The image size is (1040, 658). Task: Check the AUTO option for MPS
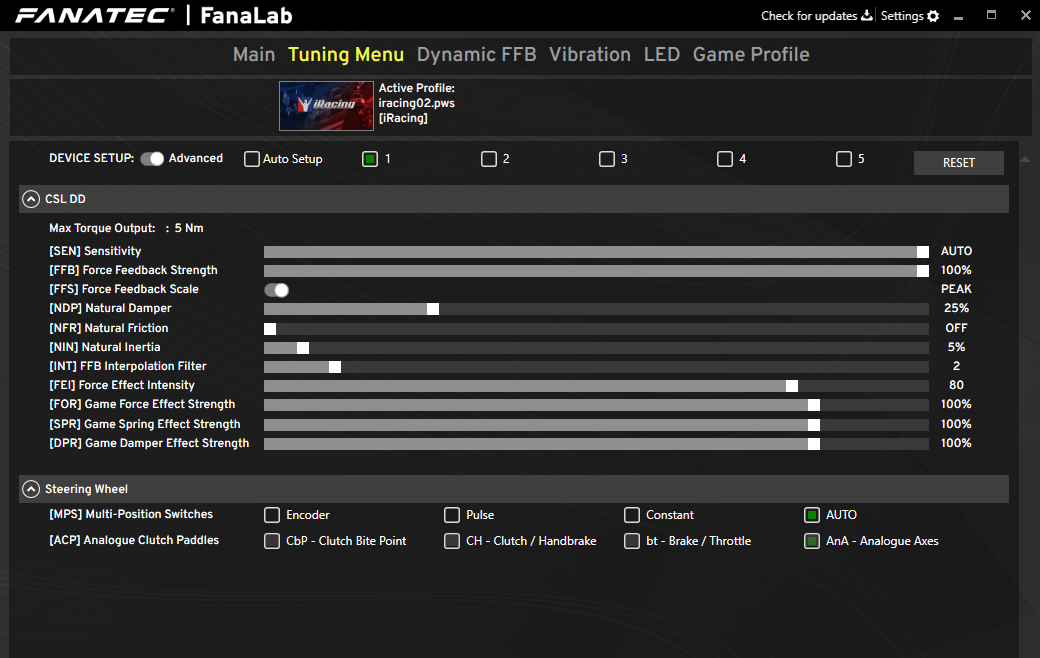pos(812,515)
